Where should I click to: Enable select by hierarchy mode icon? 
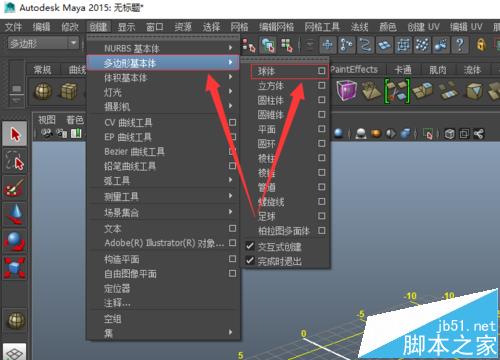click(x=249, y=45)
